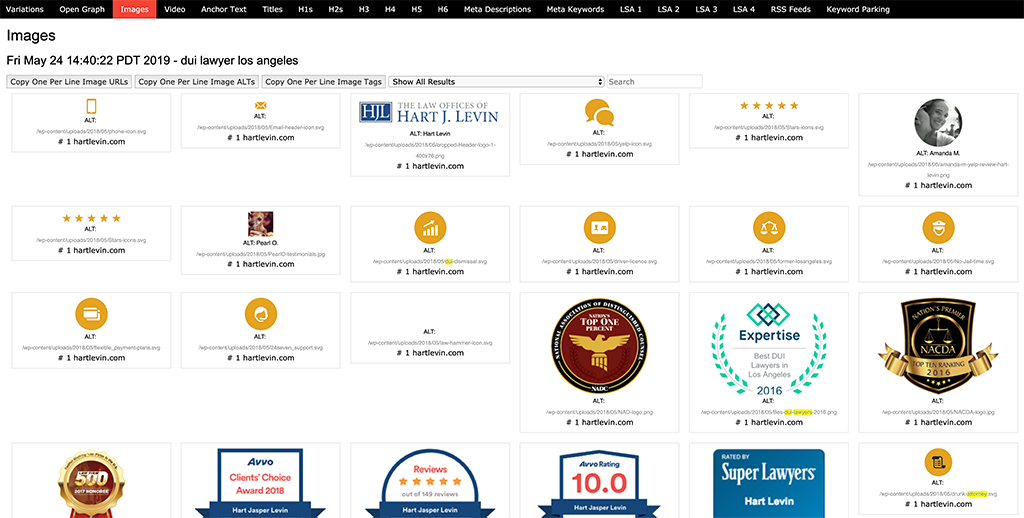
Task: Click the phone-icon.svg file path
Action: (91, 131)
